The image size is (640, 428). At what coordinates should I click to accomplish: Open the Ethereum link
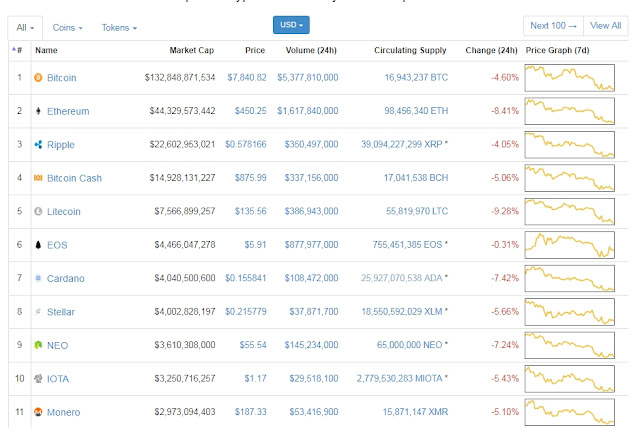(x=68, y=111)
